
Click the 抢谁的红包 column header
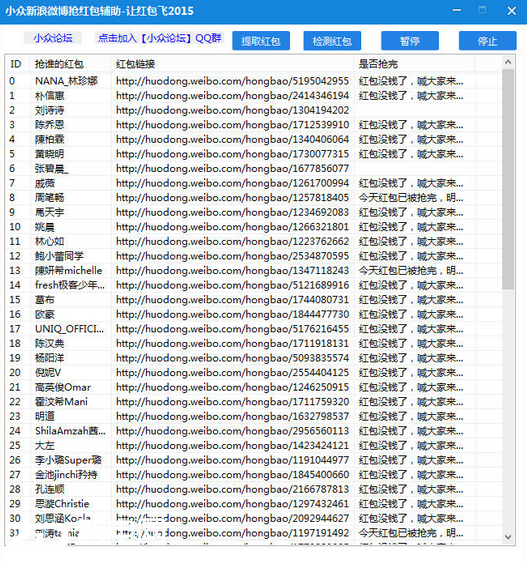59,64
